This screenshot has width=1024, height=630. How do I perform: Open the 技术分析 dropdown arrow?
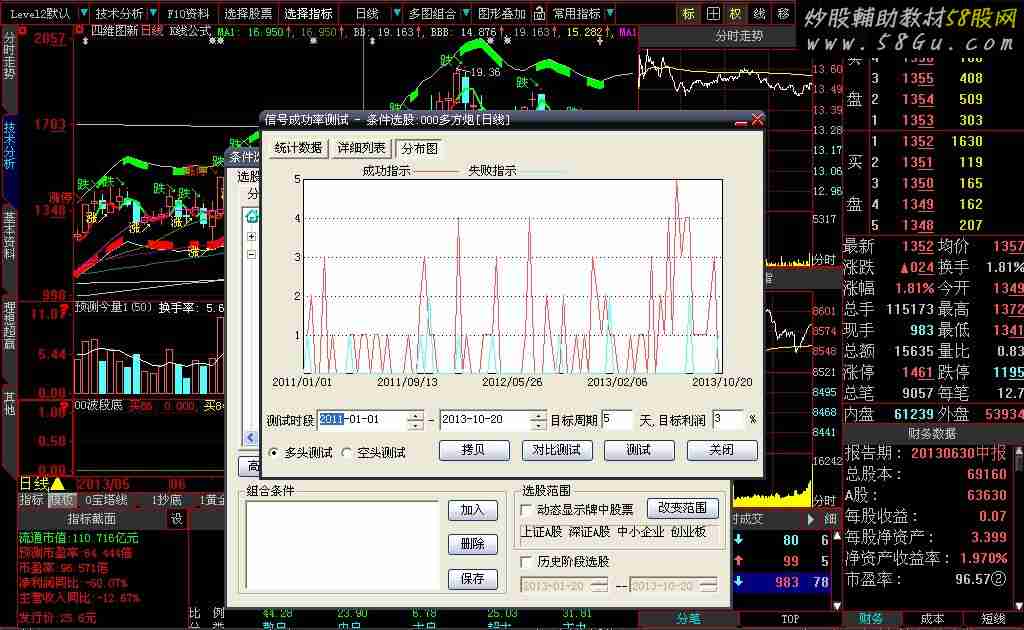click(x=153, y=13)
